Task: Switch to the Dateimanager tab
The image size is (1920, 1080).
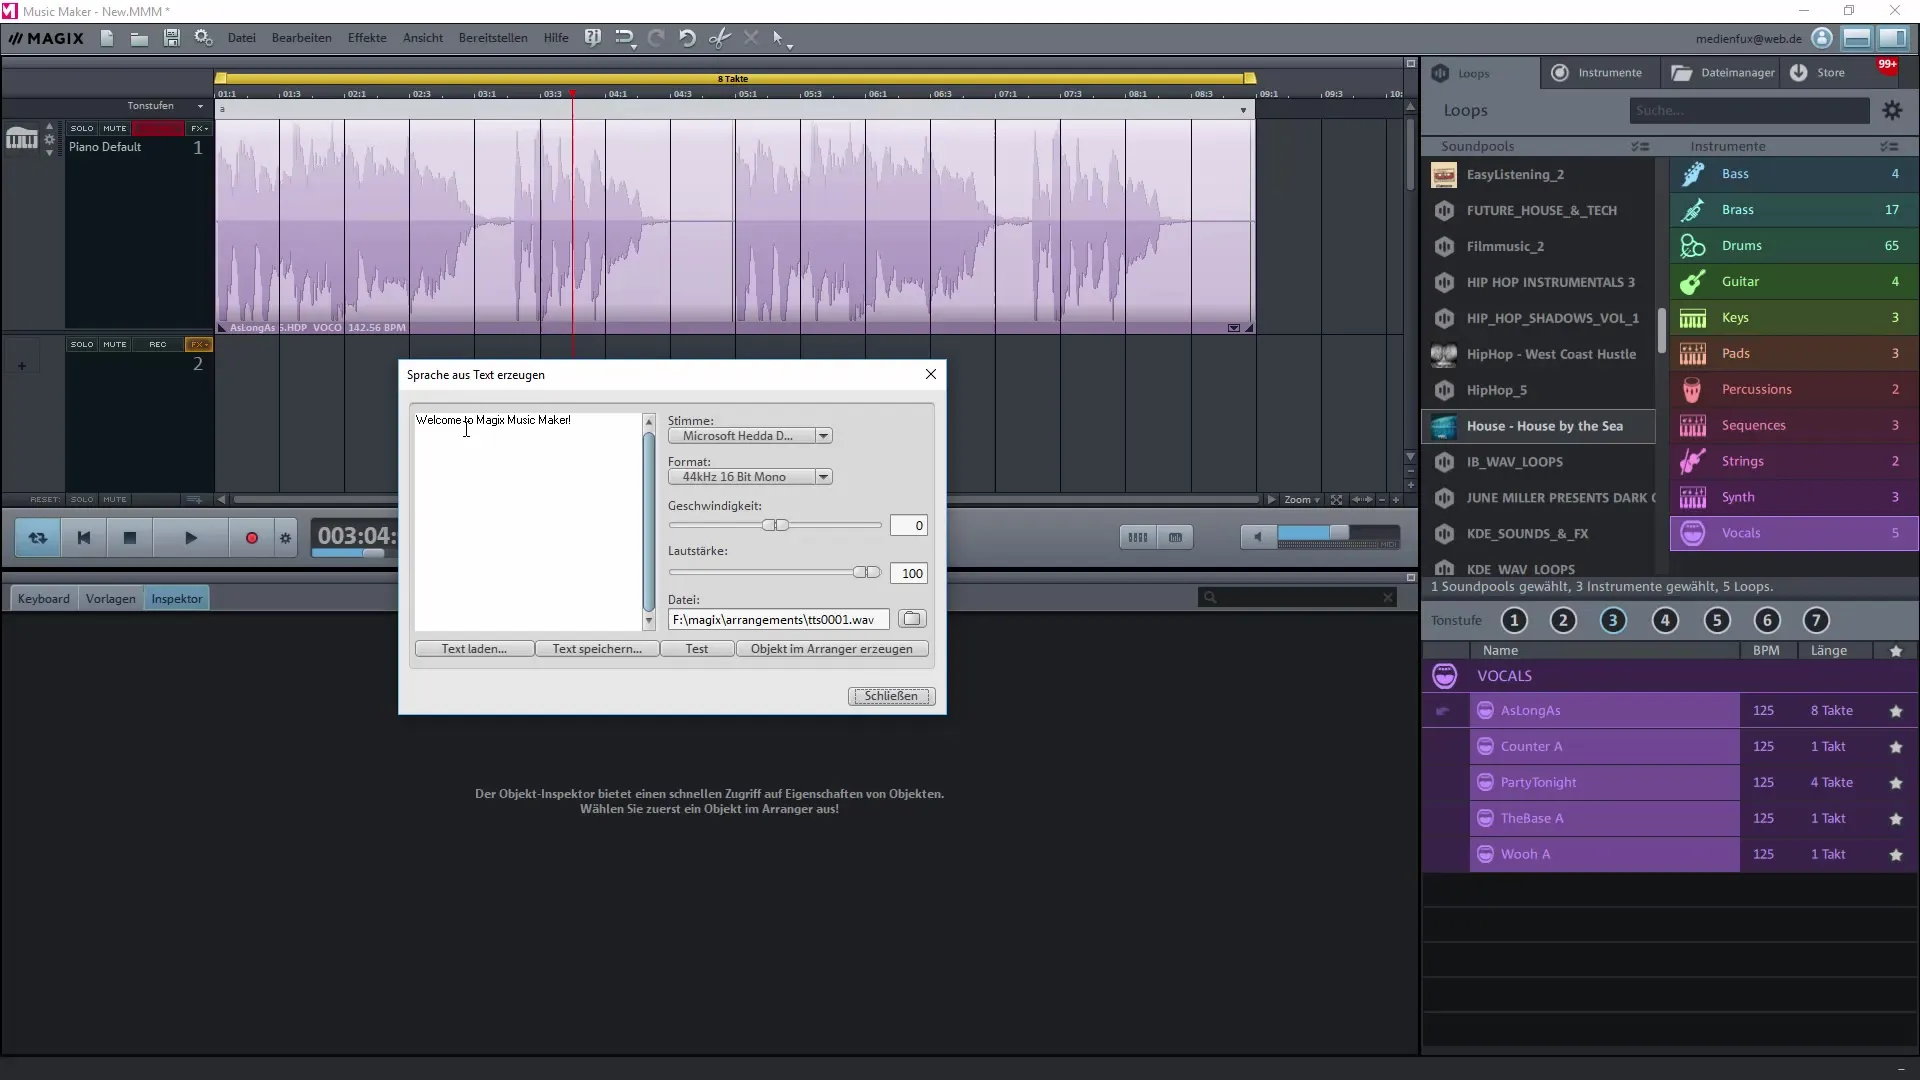Action: tap(1725, 72)
